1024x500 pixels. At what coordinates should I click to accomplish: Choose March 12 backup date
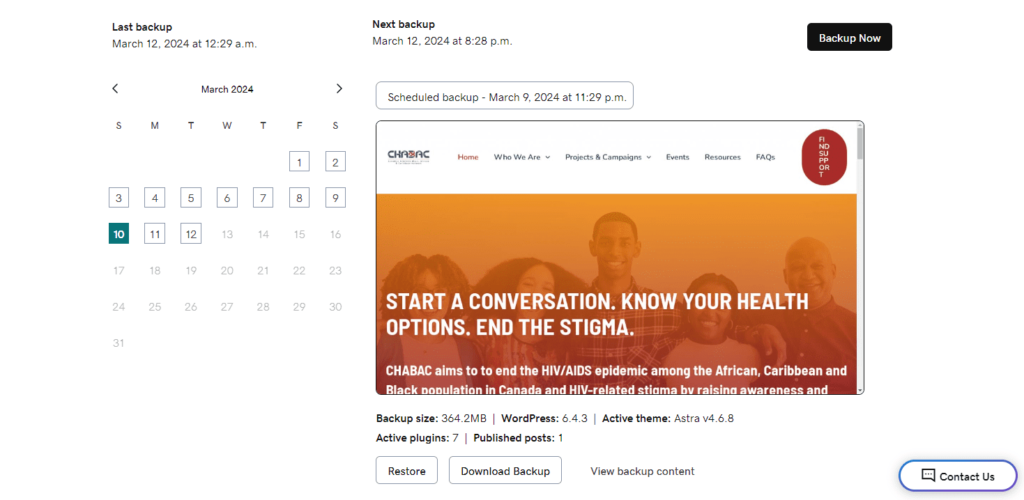pos(191,234)
